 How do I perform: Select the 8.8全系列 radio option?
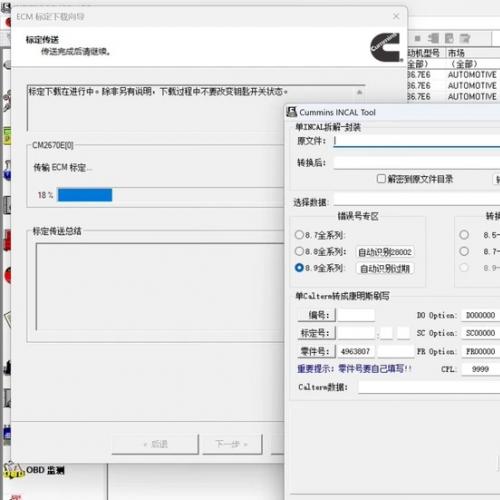point(299,251)
